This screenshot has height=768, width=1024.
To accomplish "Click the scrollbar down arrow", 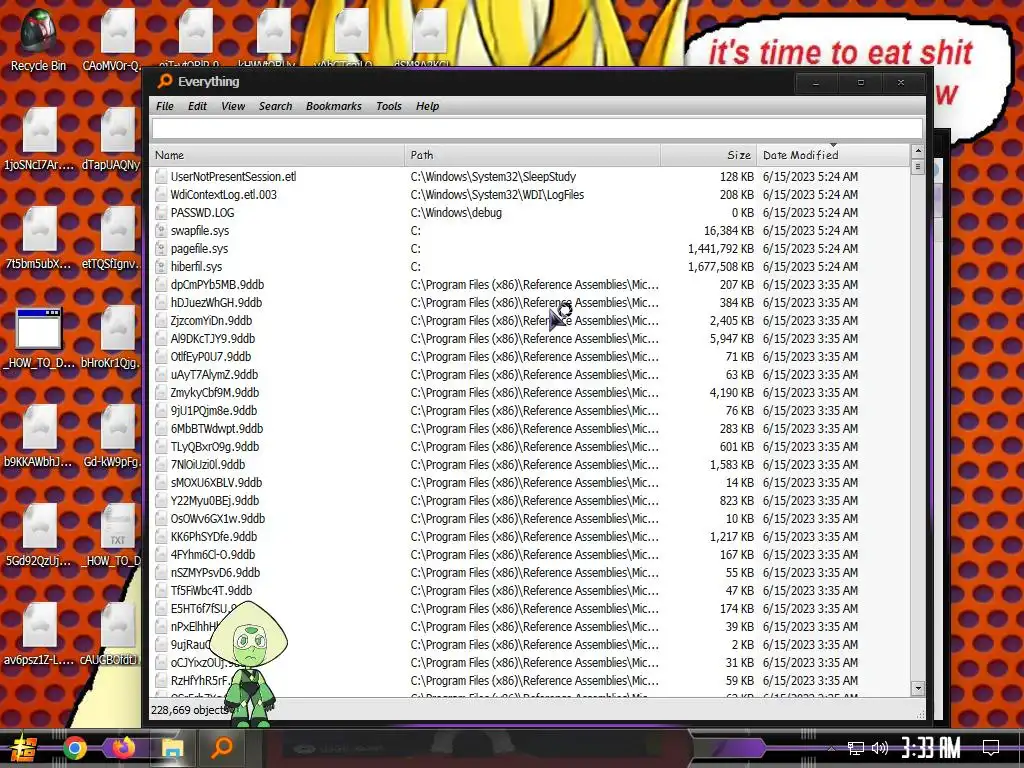I will click(x=918, y=688).
